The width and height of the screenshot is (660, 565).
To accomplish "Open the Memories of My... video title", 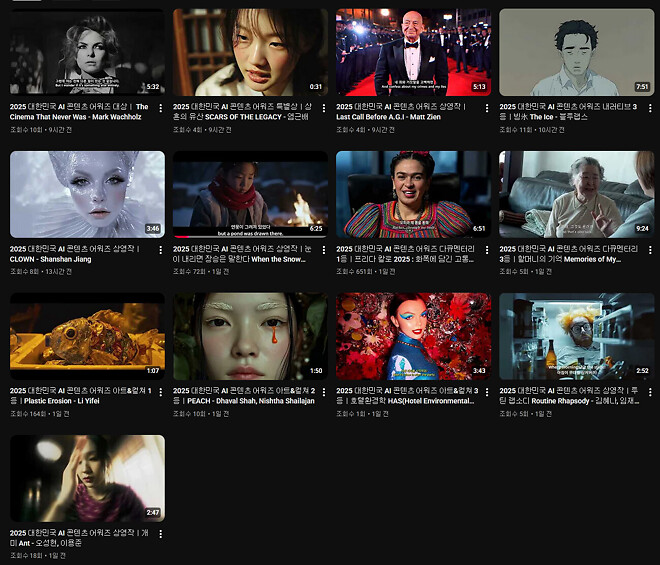I will pos(569,254).
